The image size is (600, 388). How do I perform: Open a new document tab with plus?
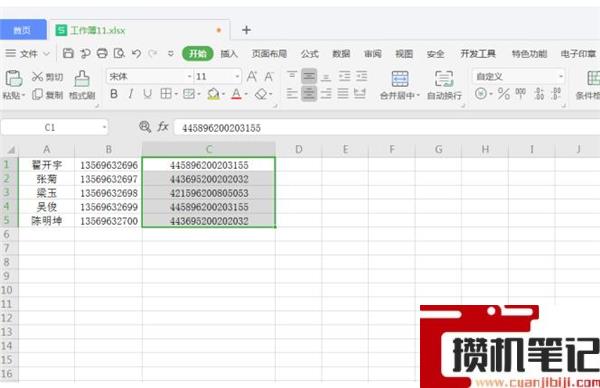pos(246,30)
